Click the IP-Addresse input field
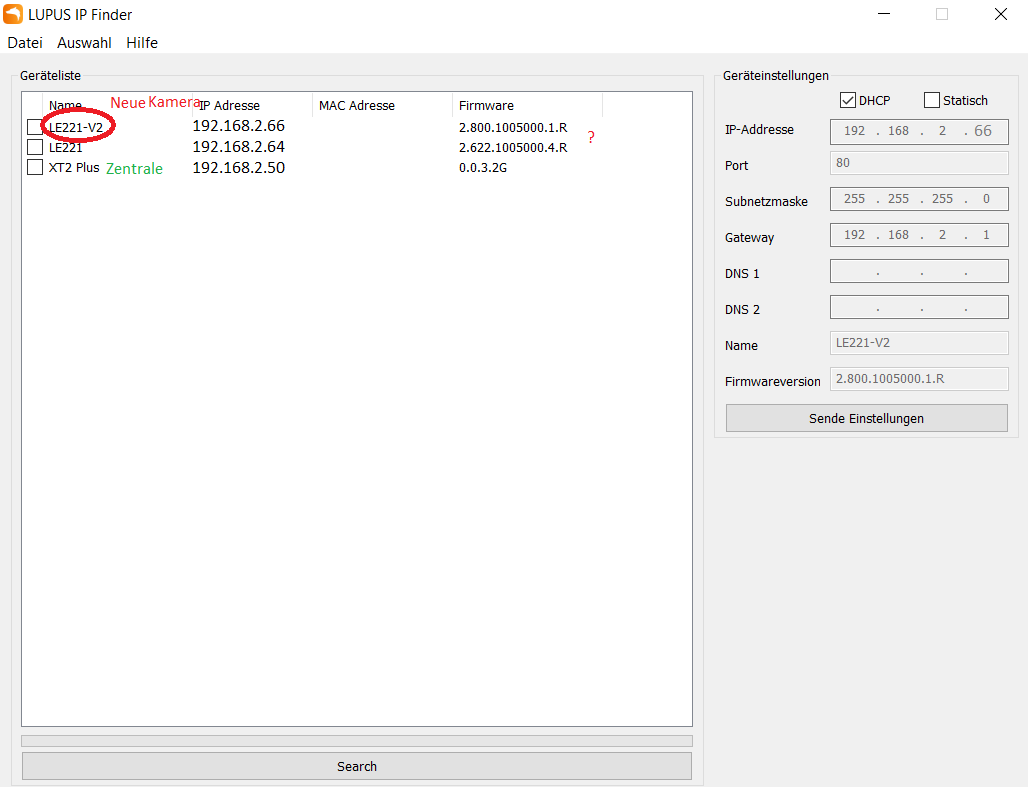Viewport: 1028px width, 787px height. (919, 131)
